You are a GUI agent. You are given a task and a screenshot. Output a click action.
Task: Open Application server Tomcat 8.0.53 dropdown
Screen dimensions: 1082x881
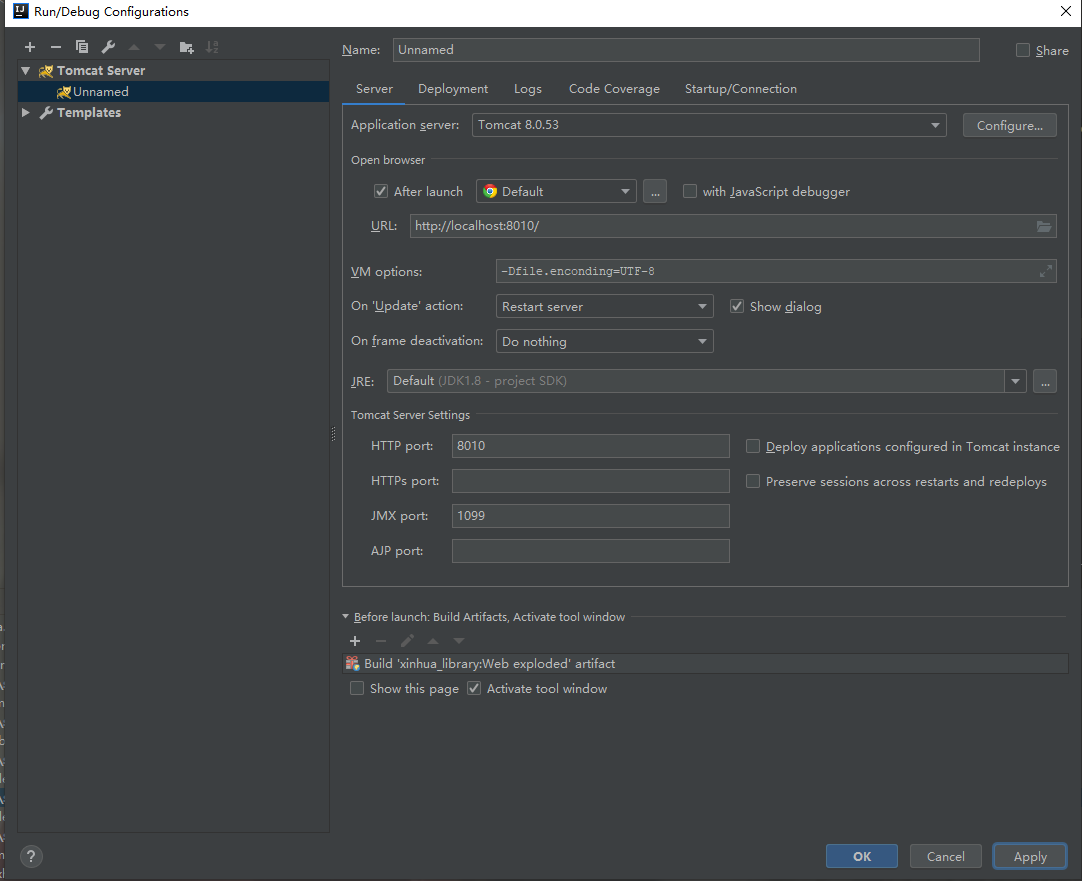(709, 125)
